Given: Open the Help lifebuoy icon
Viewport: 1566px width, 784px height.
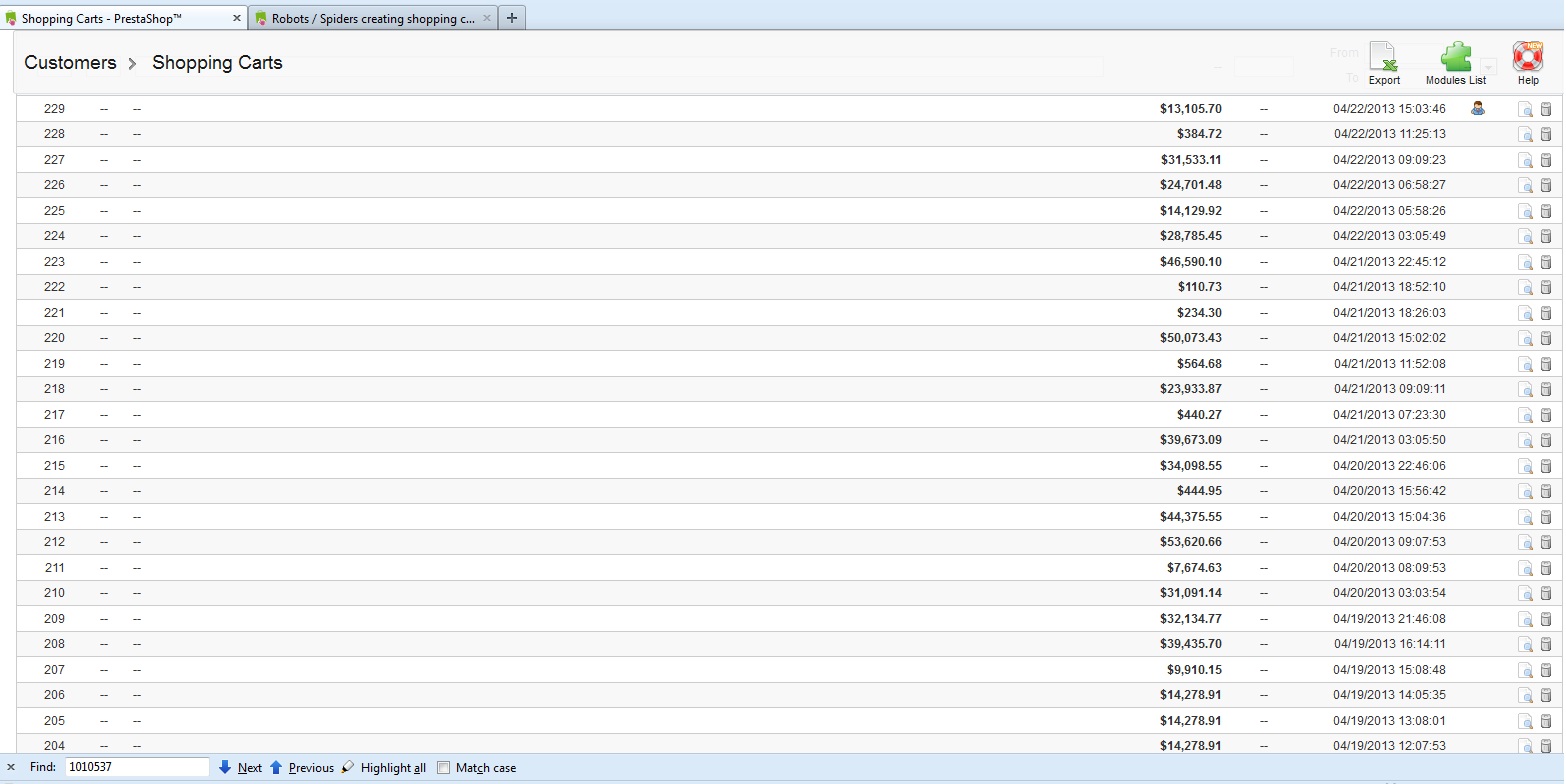Looking at the screenshot, I should [1528, 57].
